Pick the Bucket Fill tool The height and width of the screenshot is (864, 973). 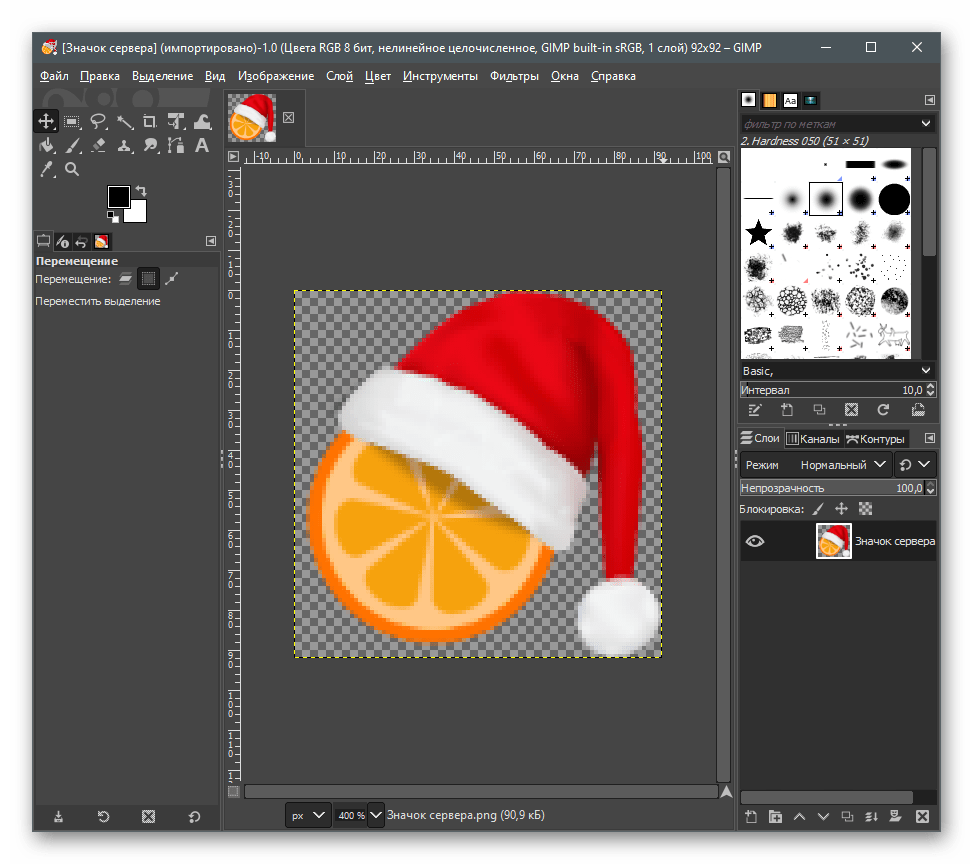coord(46,146)
